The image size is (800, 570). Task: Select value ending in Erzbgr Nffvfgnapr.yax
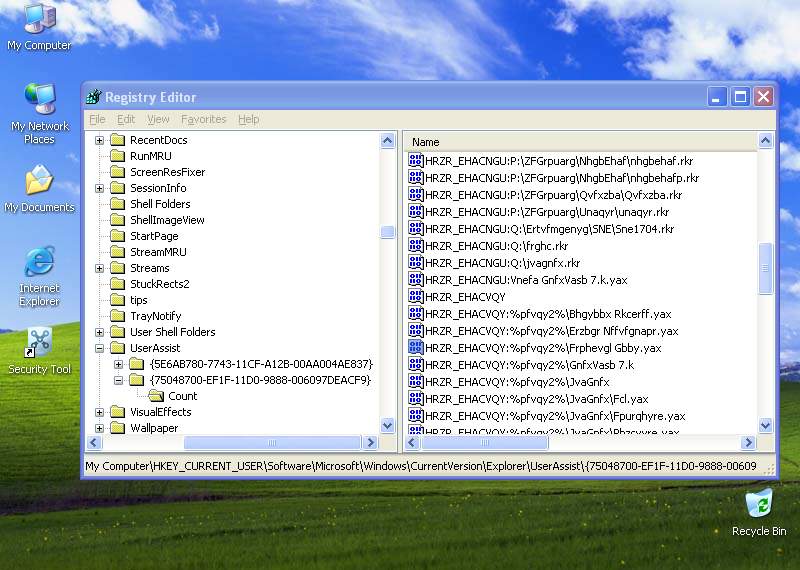552,331
